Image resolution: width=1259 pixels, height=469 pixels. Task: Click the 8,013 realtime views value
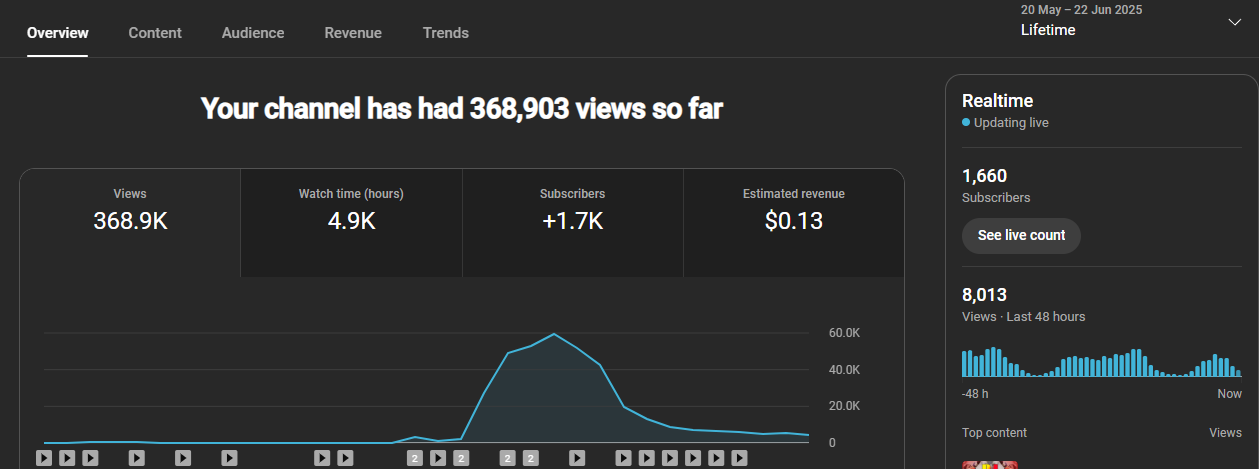pyautogui.click(x=984, y=295)
